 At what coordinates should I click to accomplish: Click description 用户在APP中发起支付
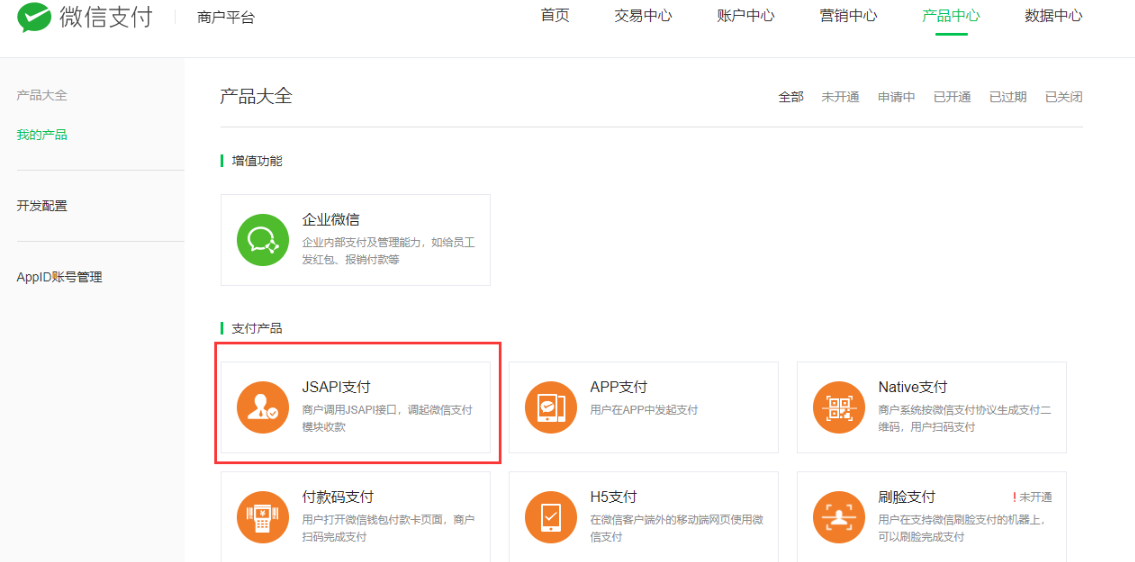coord(644,411)
